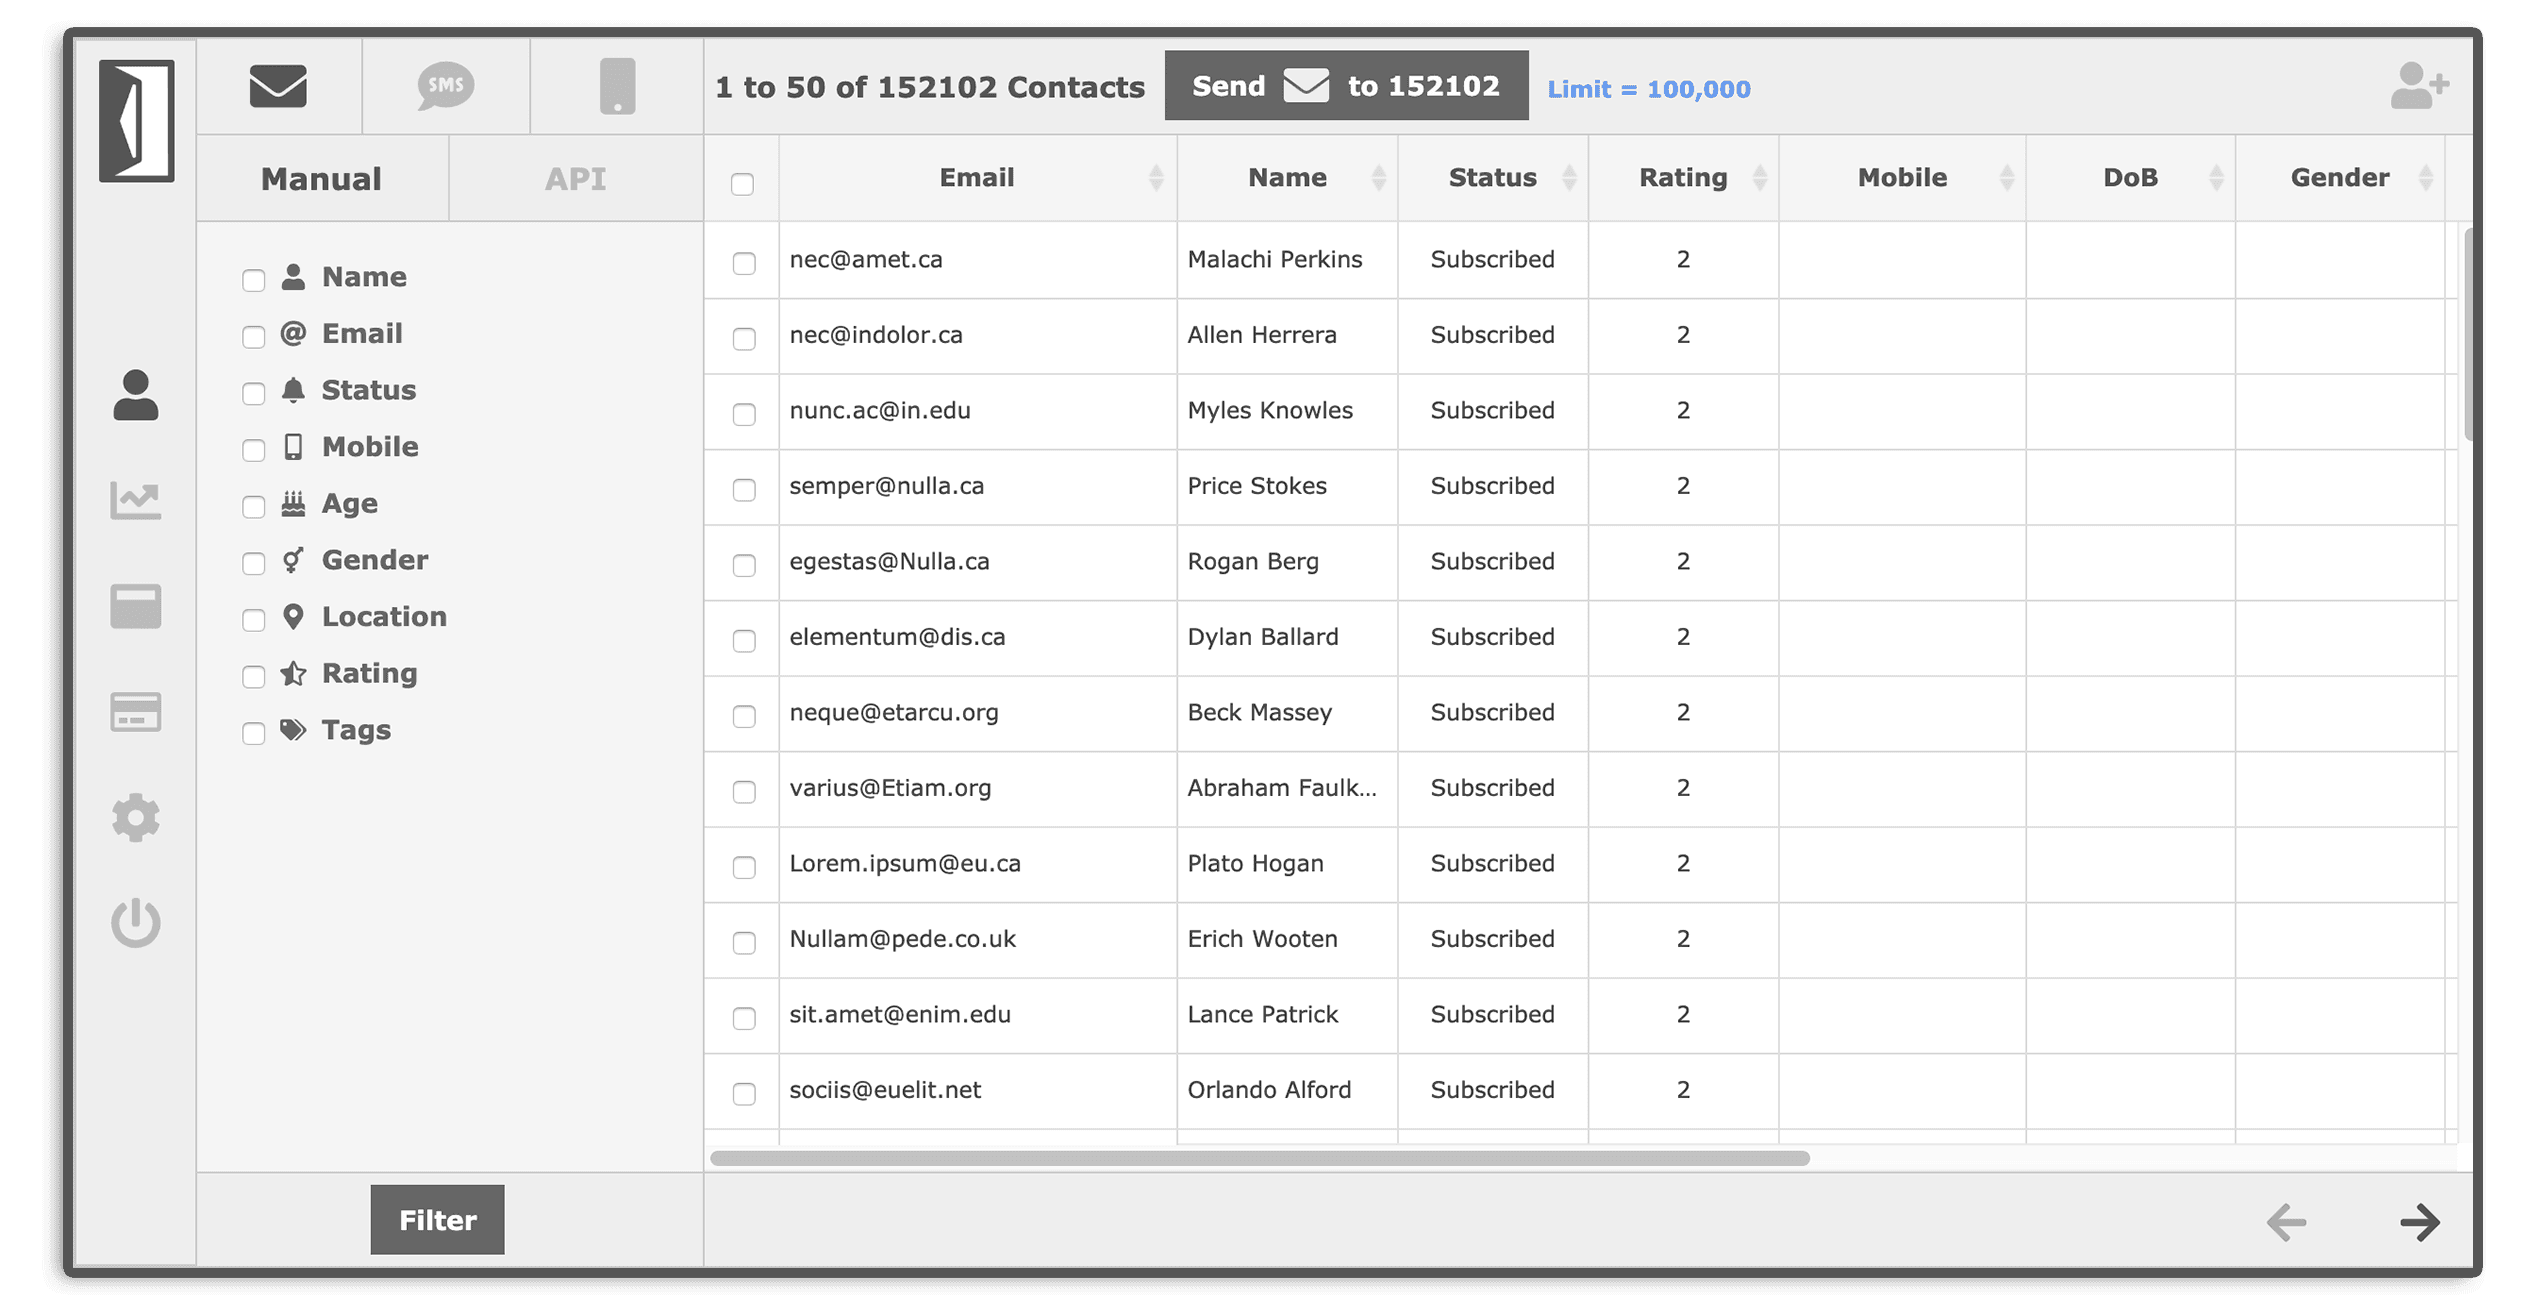Toggle the Tags filter checkbox

(254, 733)
